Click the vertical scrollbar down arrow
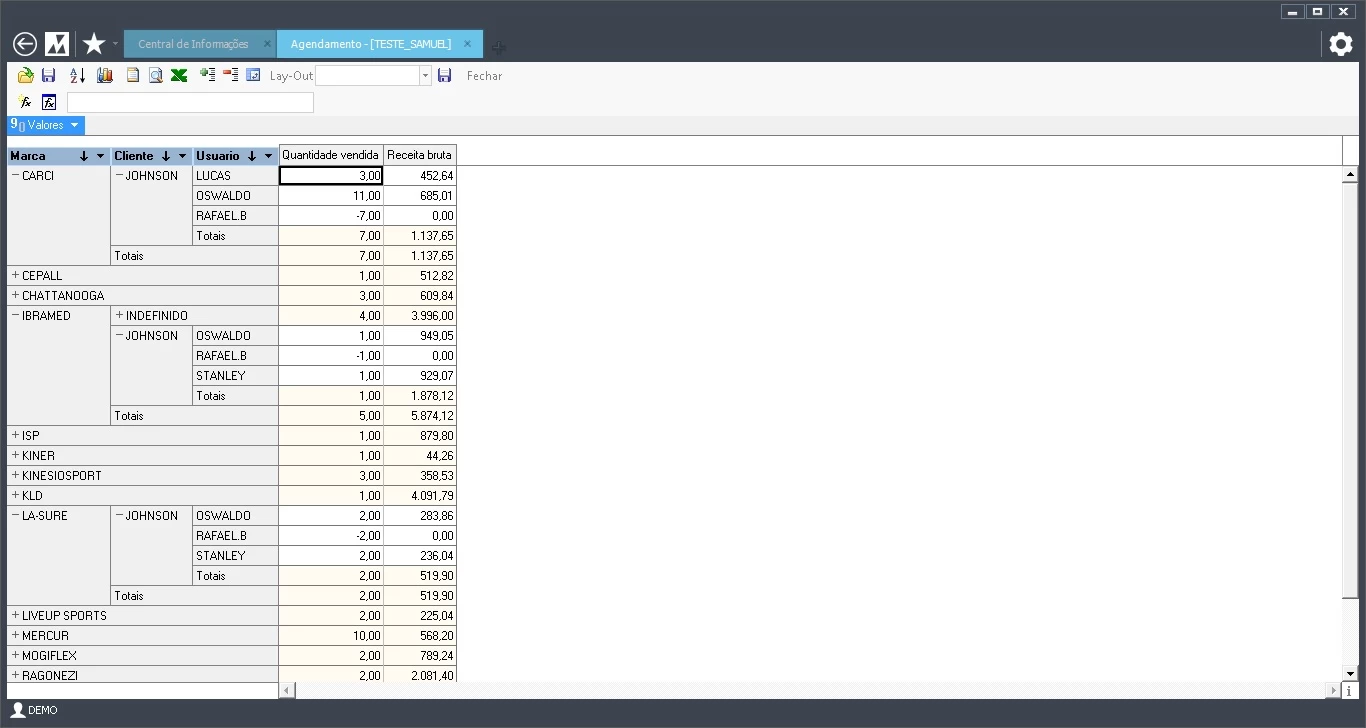 (x=1350, y=674)
